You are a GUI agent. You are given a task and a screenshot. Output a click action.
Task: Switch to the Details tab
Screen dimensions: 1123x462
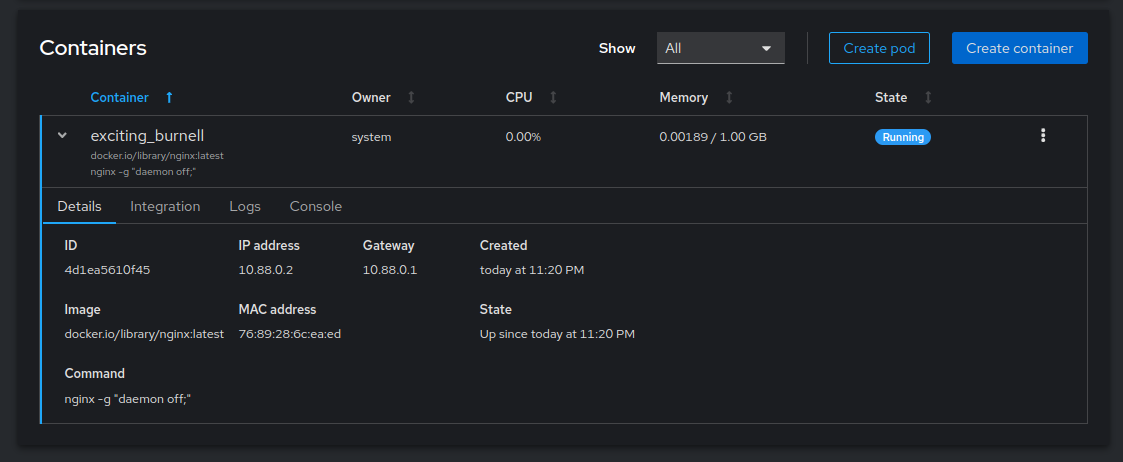coord(79,206)
